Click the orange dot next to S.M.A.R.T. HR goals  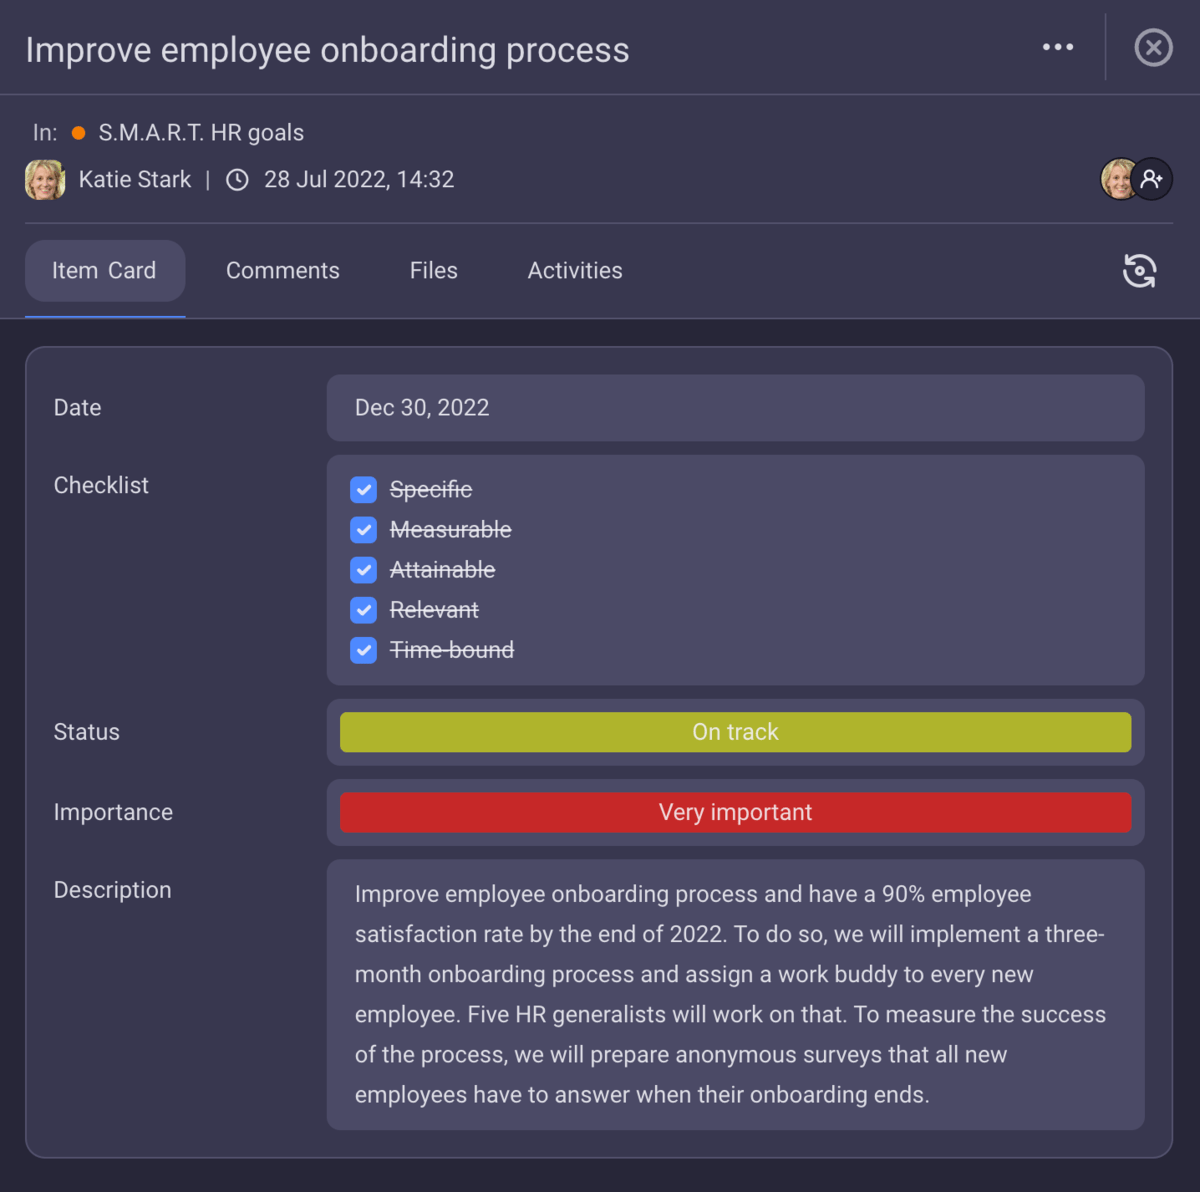[77, 132]
